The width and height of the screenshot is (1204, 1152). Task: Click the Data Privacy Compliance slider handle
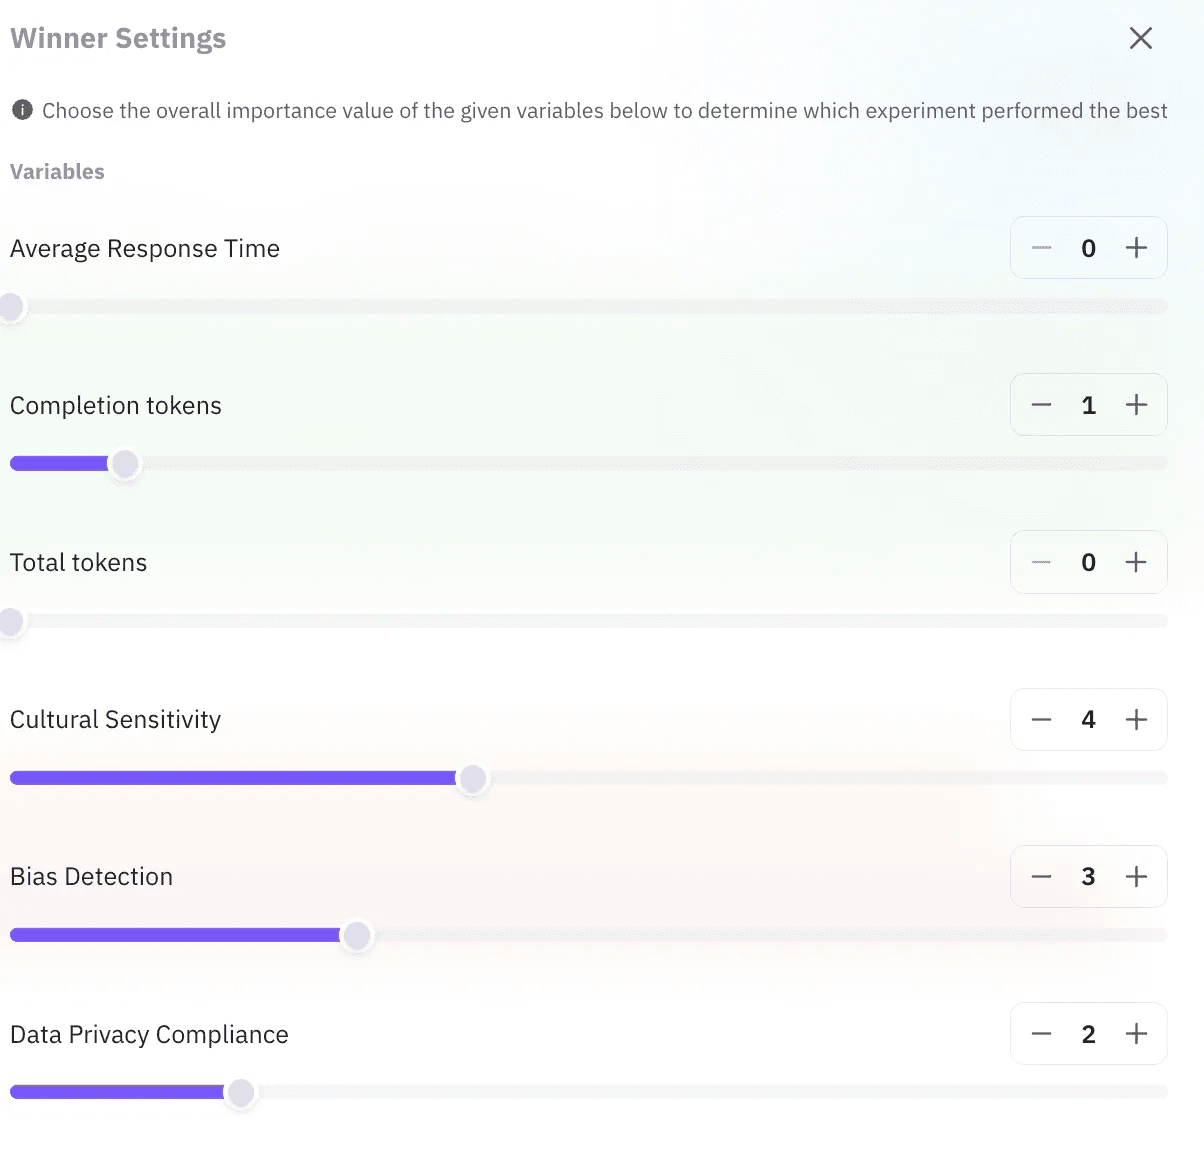point(240,1093)
